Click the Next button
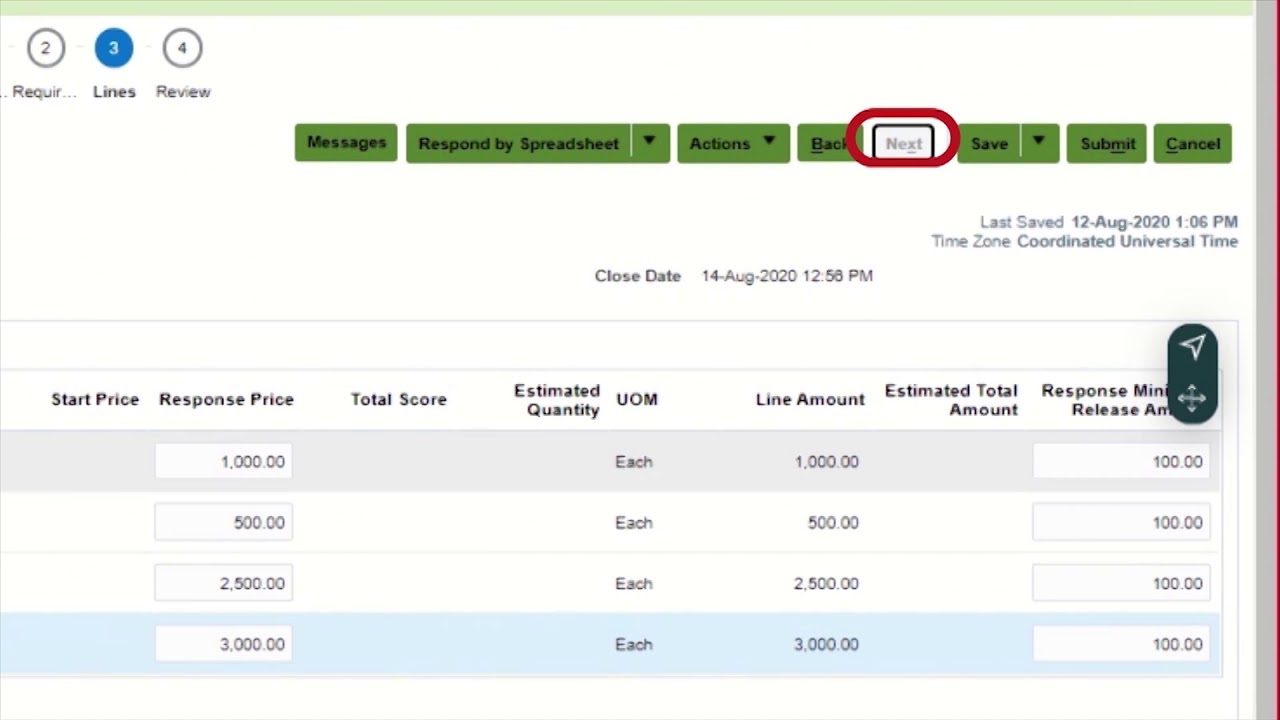Screen dimensions: 1280x720 (903, 143)
